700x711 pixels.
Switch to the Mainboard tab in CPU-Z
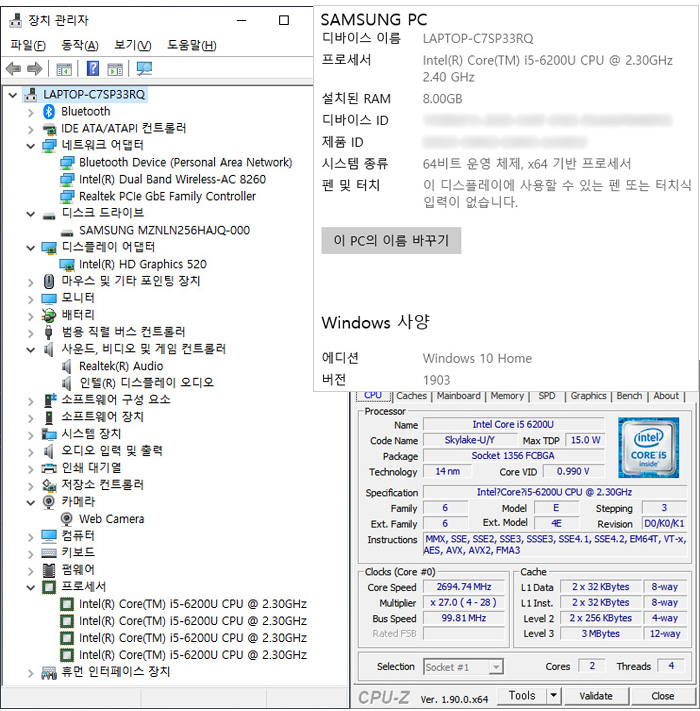[x=458, y=396]
